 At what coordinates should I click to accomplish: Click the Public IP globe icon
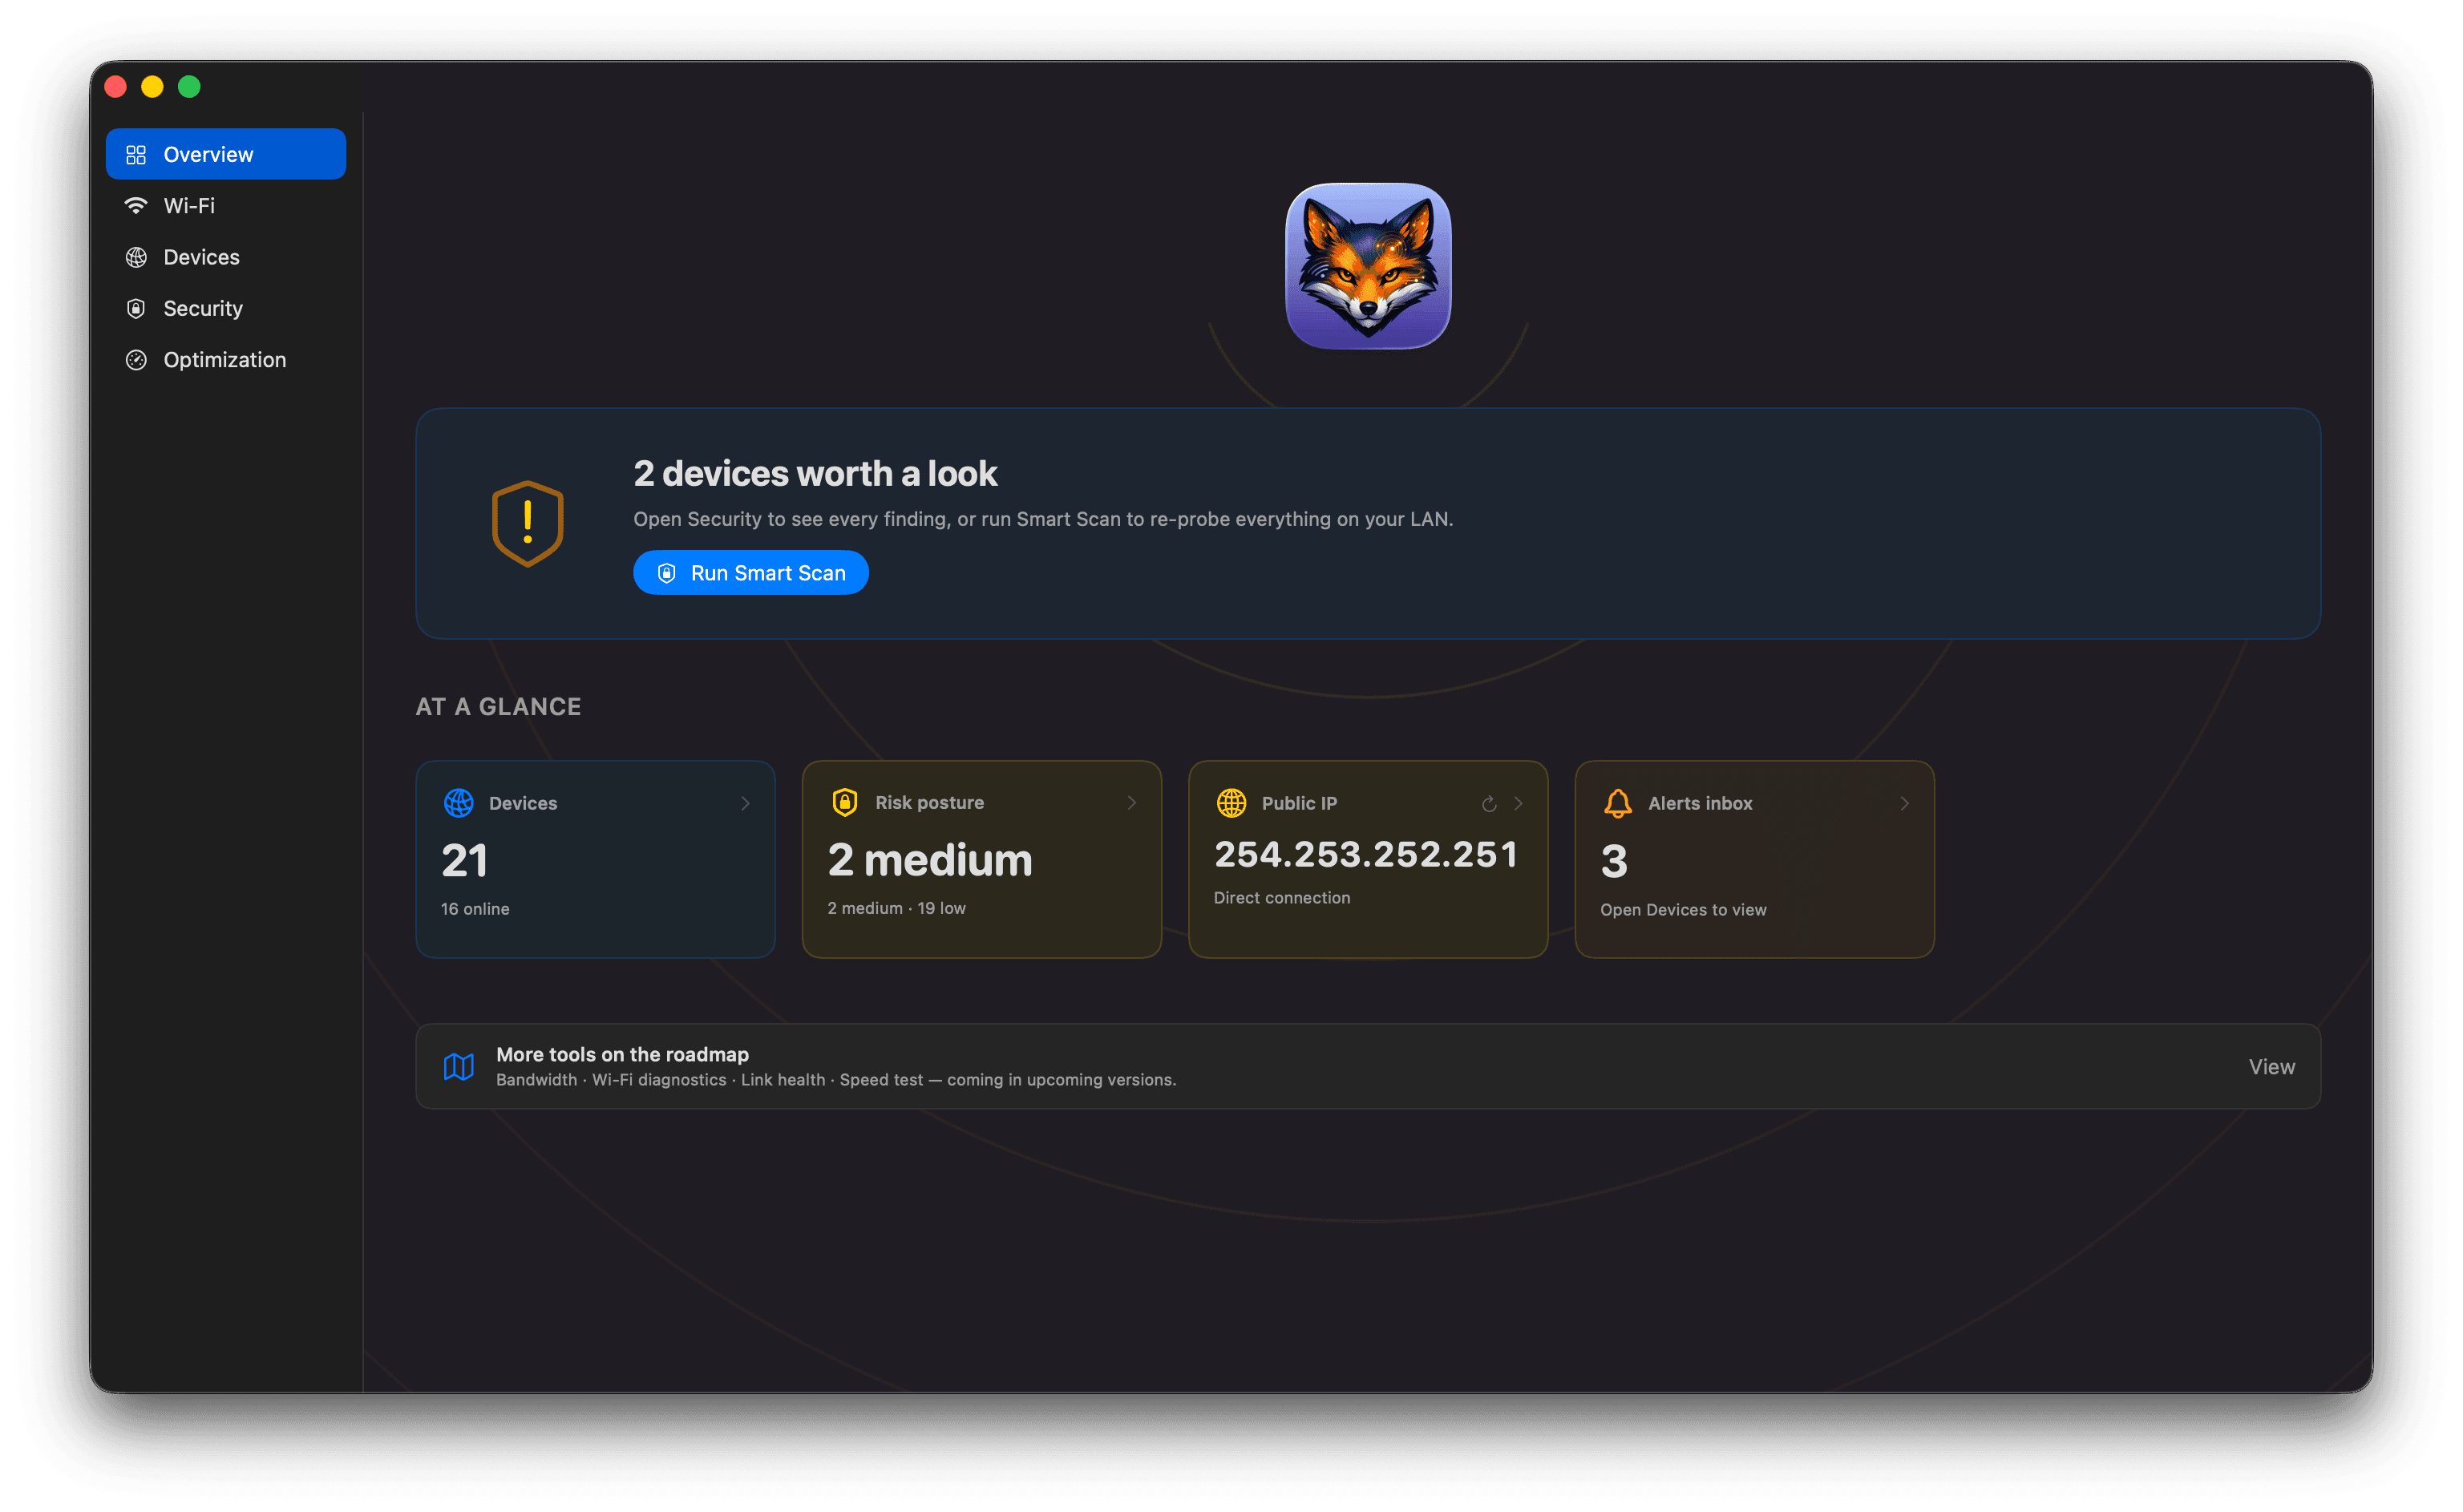1231,802
